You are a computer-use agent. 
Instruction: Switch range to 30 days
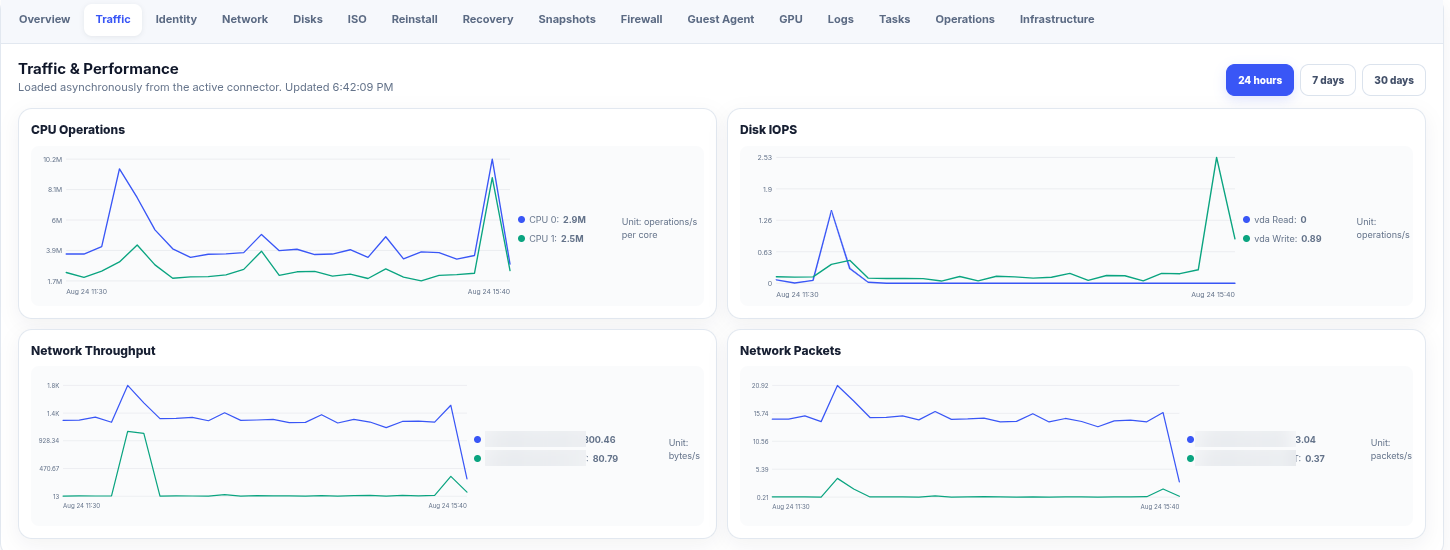pyautogui.click(x=1394, y=80)
